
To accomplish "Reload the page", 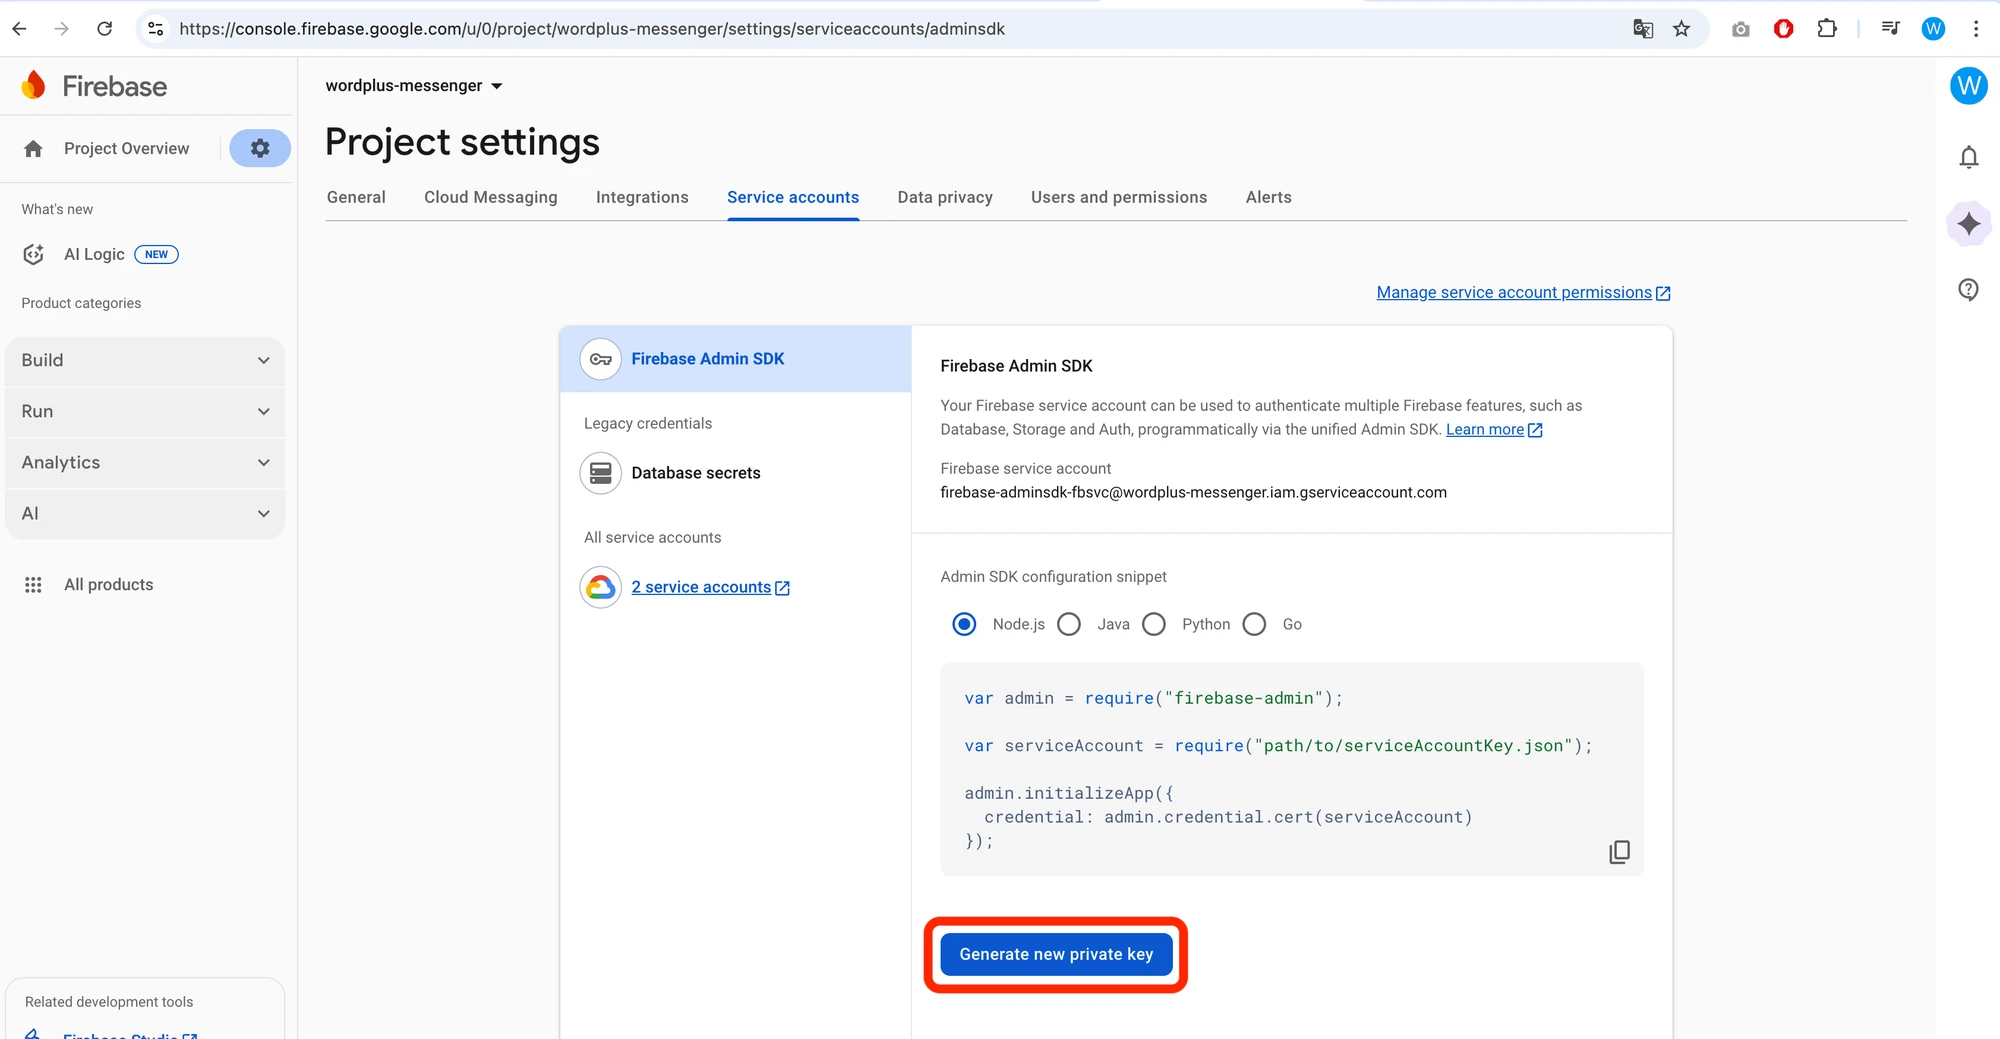I will point(104,29).
